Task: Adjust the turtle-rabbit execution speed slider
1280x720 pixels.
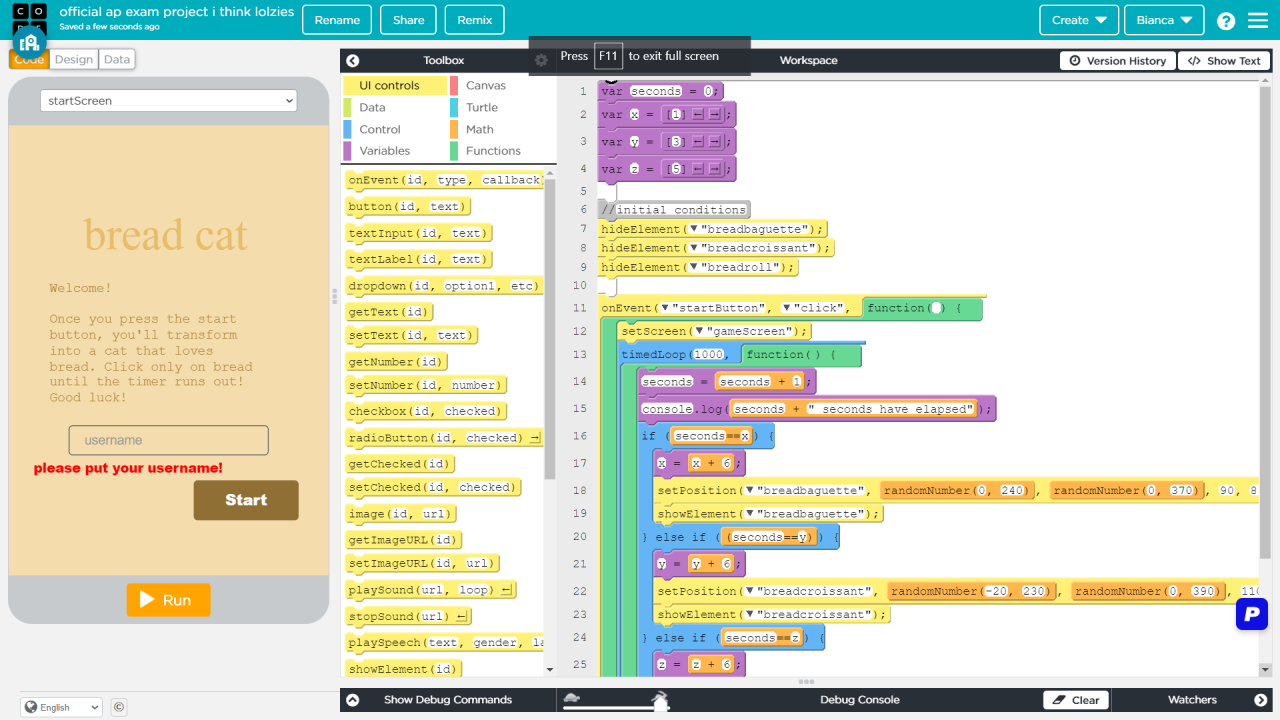Action: click(660, 701)
